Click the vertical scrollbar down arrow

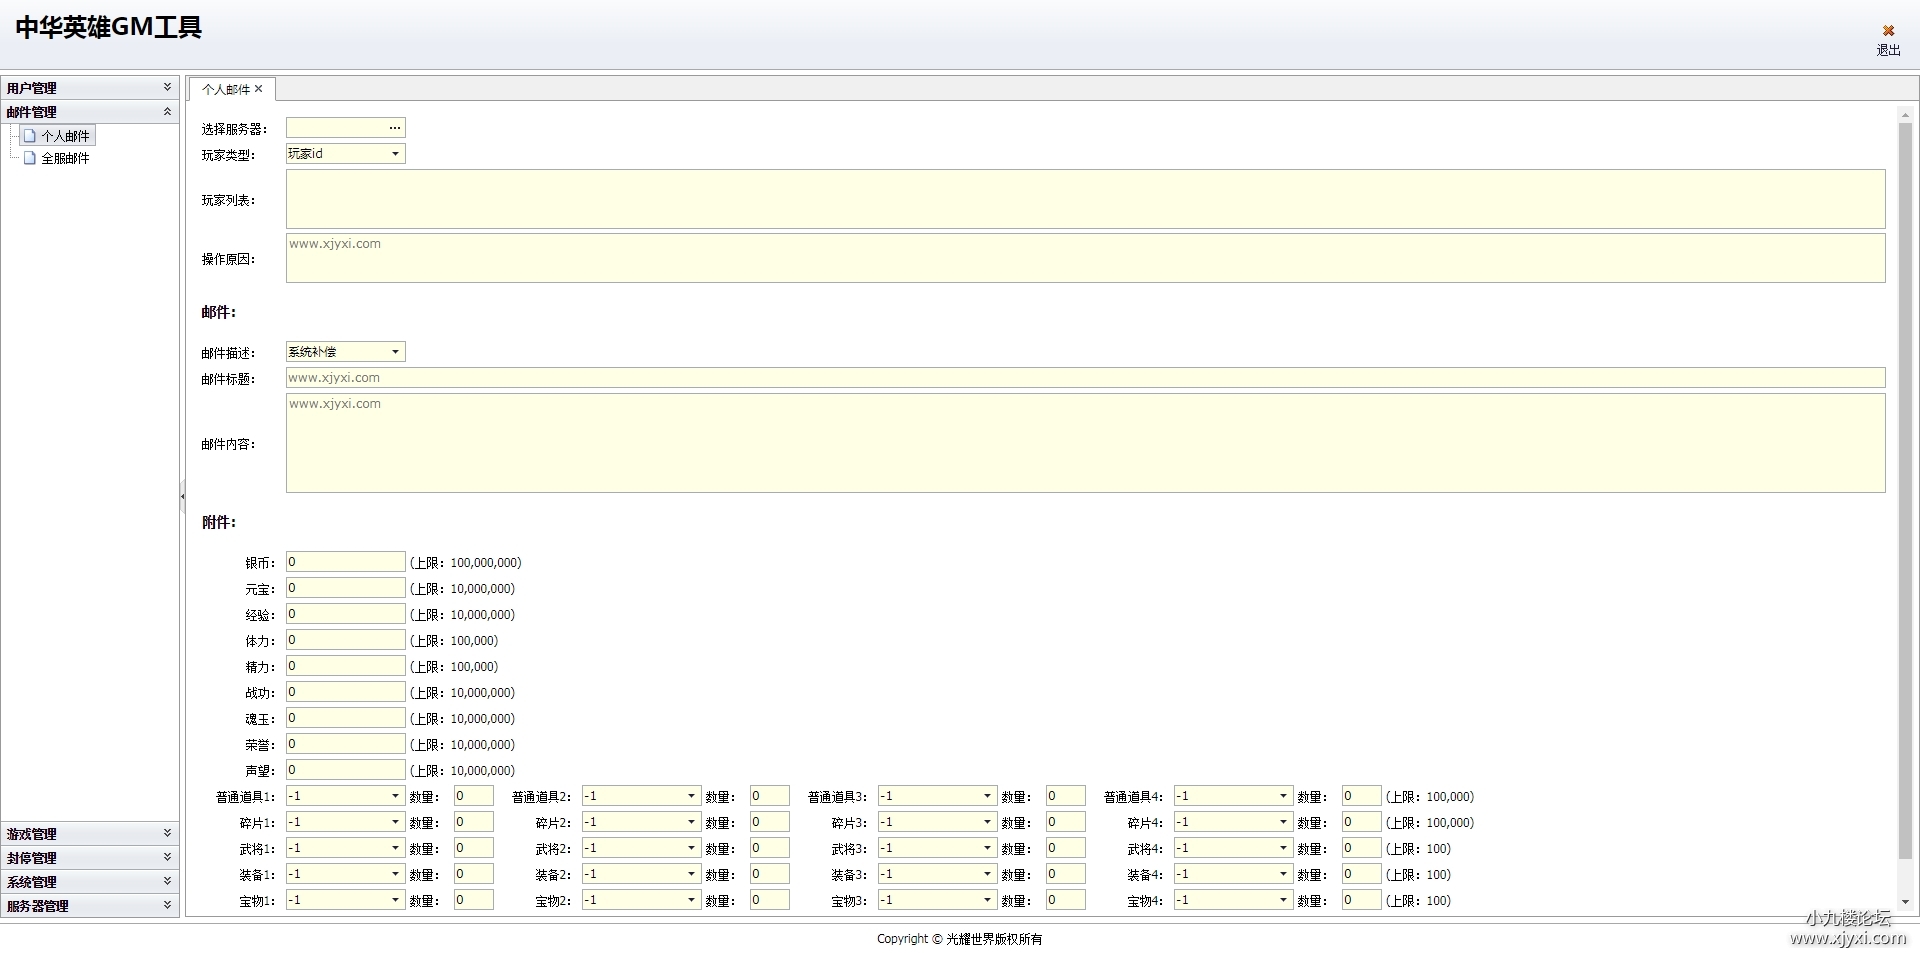(1905, 902)
